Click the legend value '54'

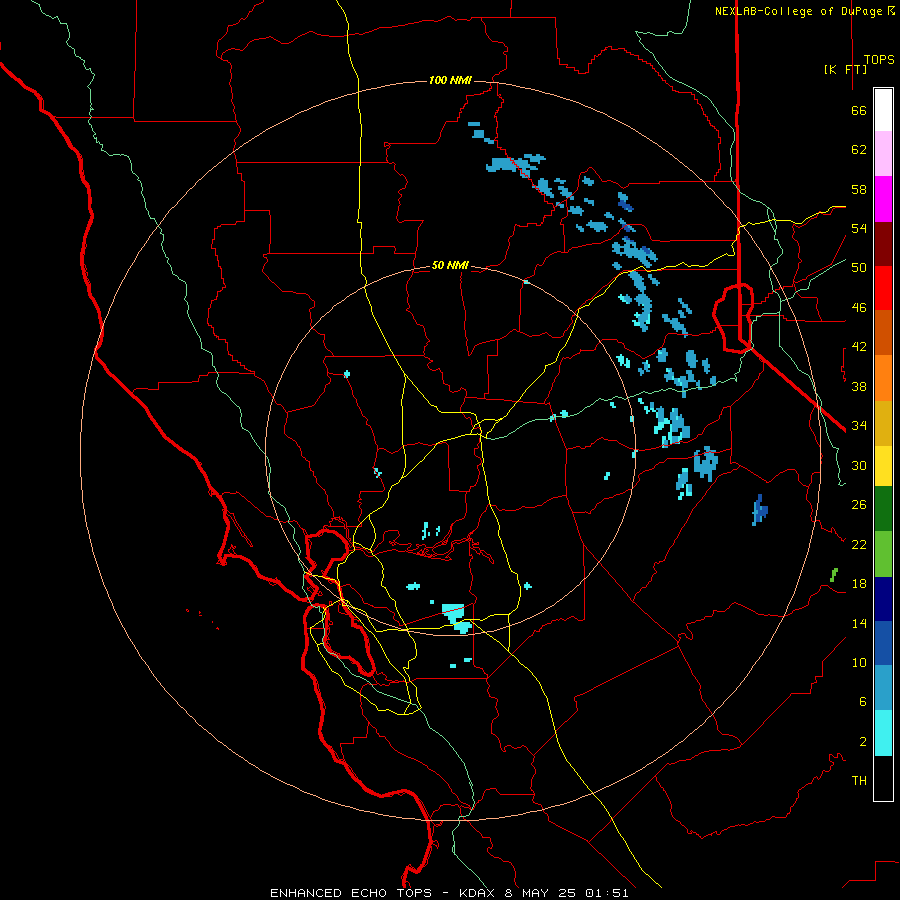(x=859, y=228)
